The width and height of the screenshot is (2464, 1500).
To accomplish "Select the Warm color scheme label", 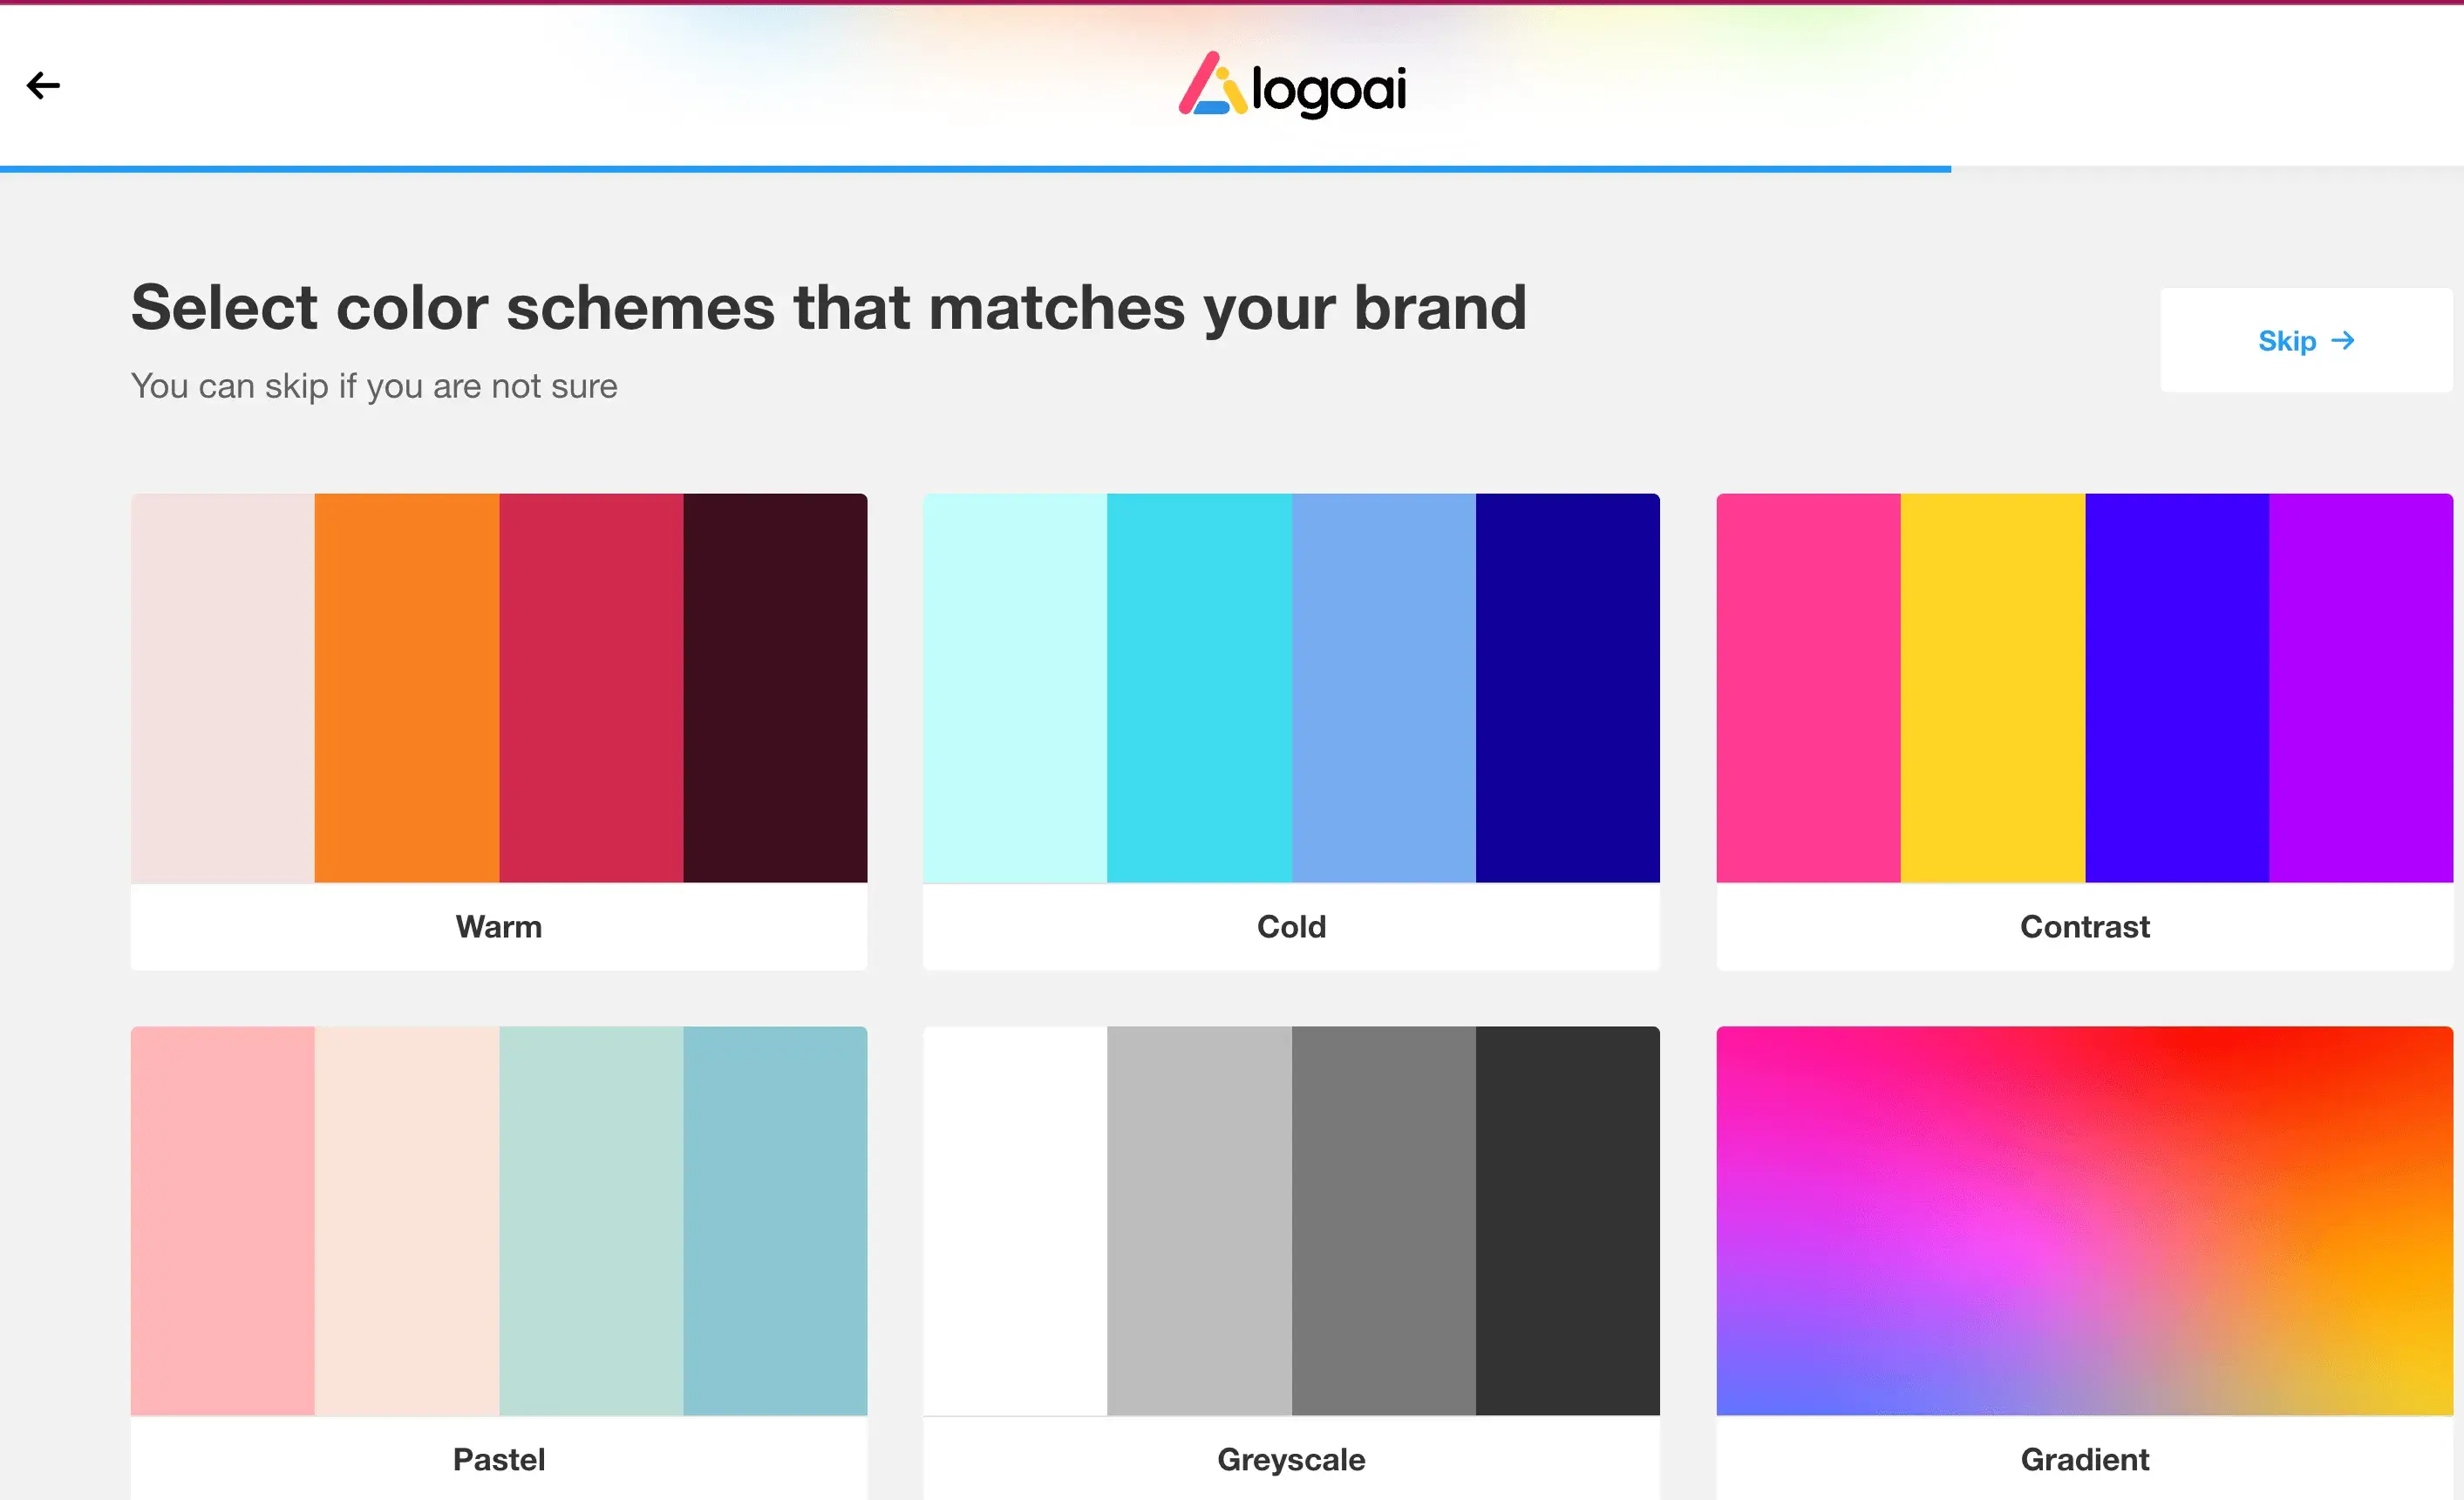I will (x=498, y=927).
